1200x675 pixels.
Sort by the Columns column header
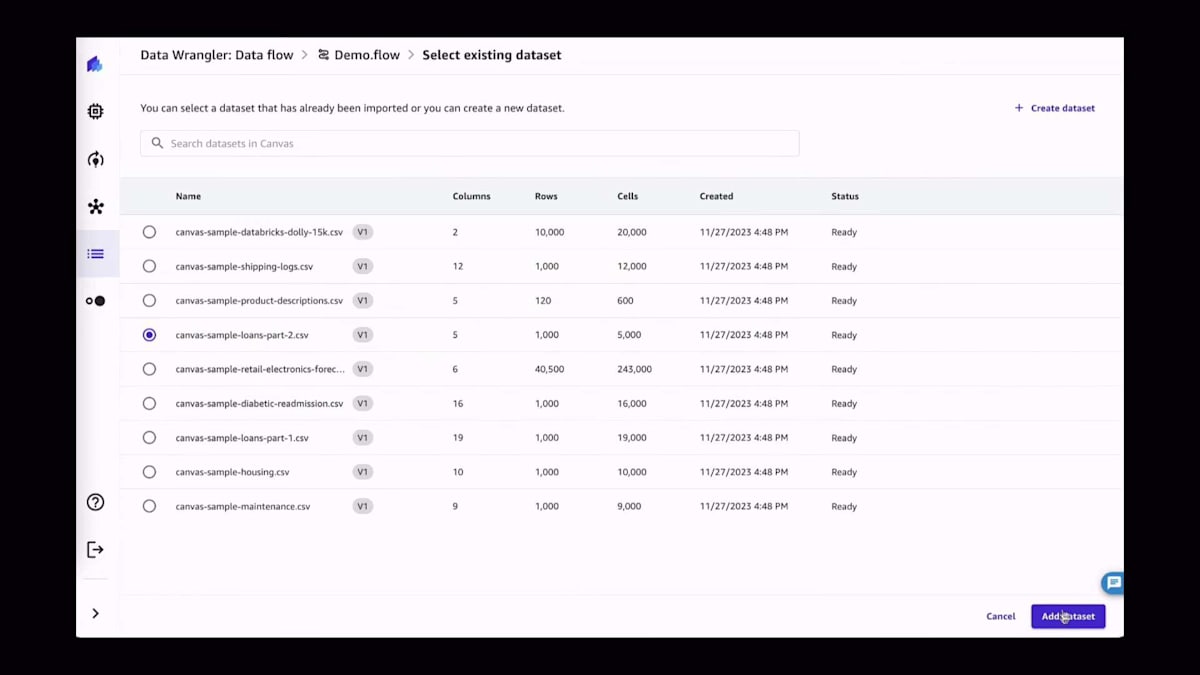pyautogui.click(x=471, y=196)
